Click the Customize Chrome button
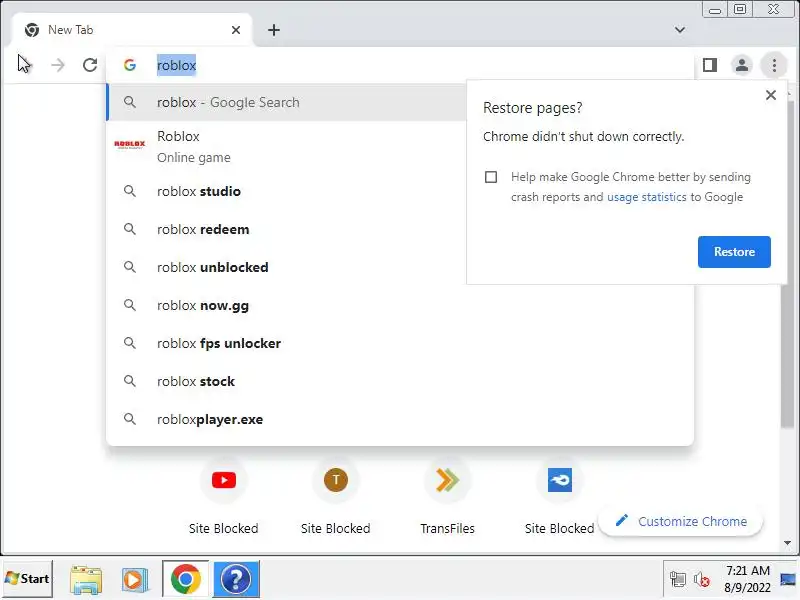The height and width of the screenshot is (600, 800). 681,521
